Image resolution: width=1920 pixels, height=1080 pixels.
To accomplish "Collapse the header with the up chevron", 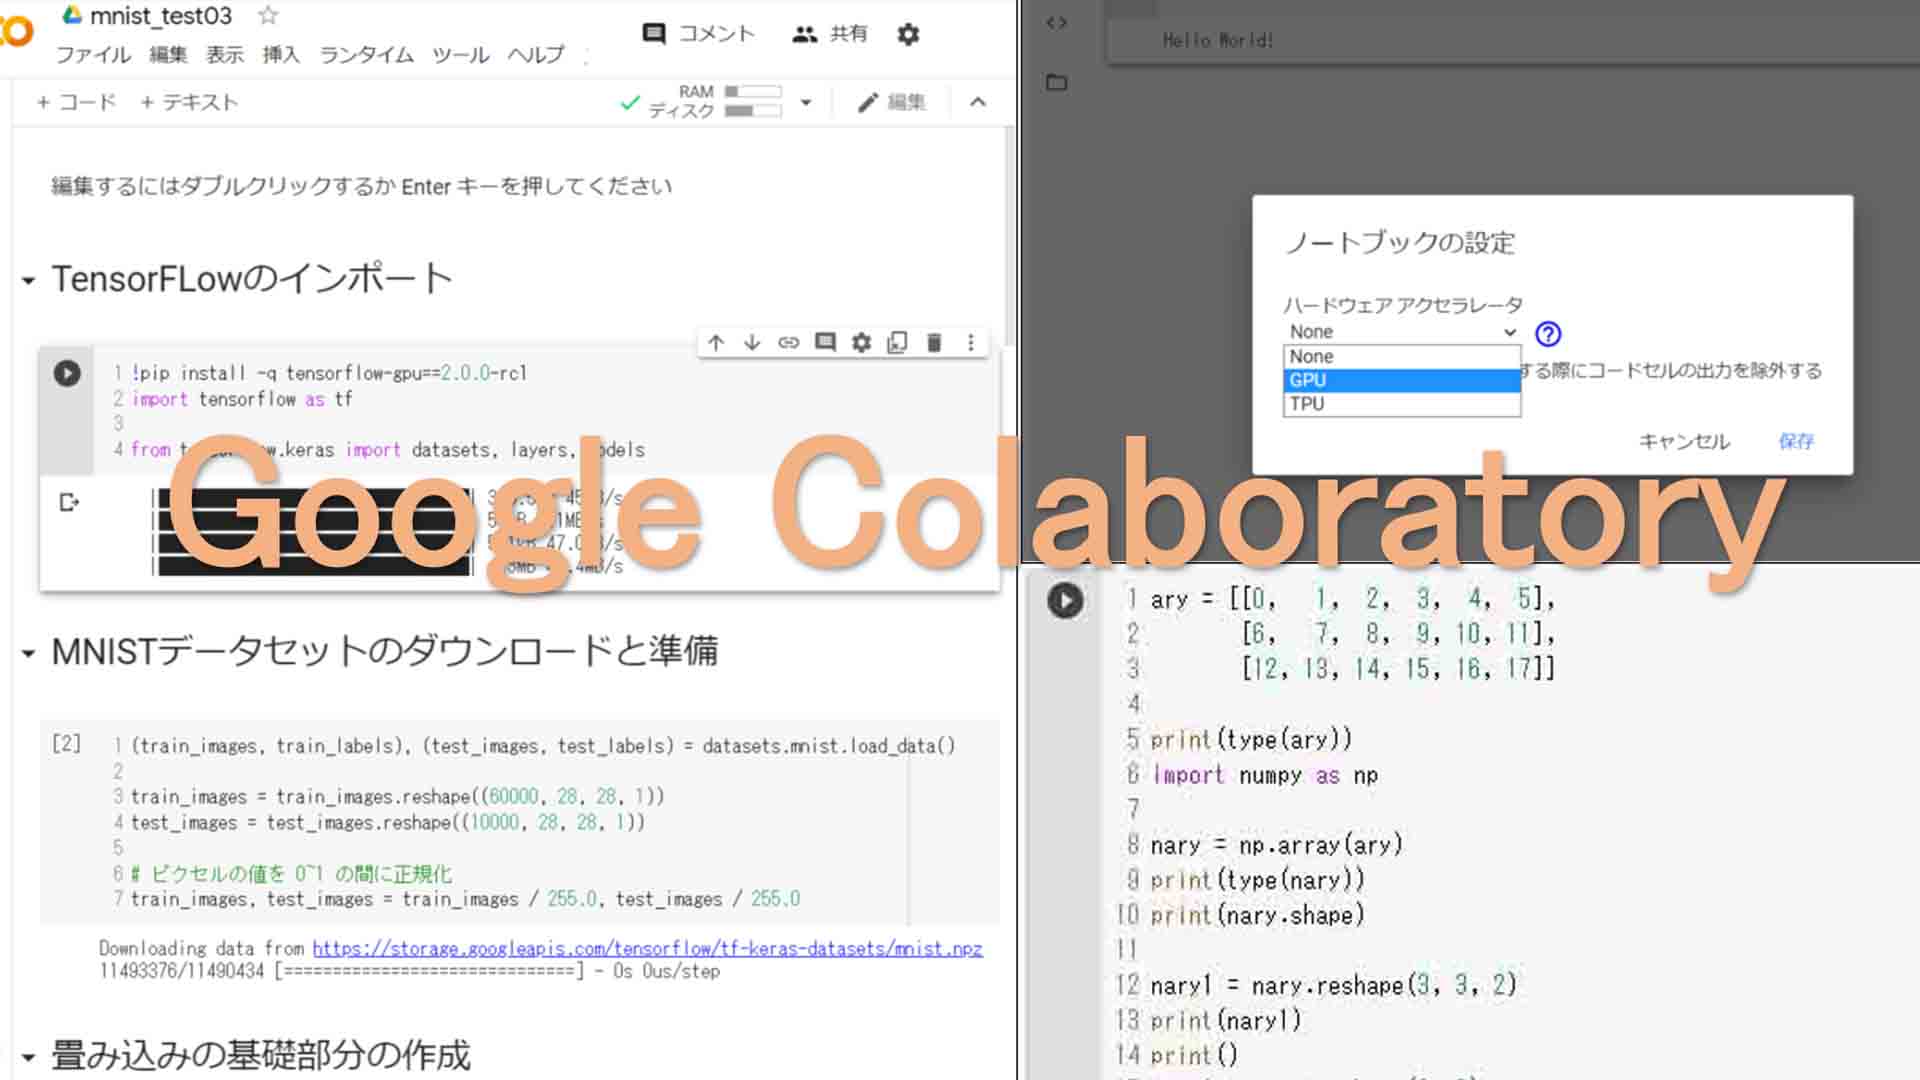I will (978, 102).
